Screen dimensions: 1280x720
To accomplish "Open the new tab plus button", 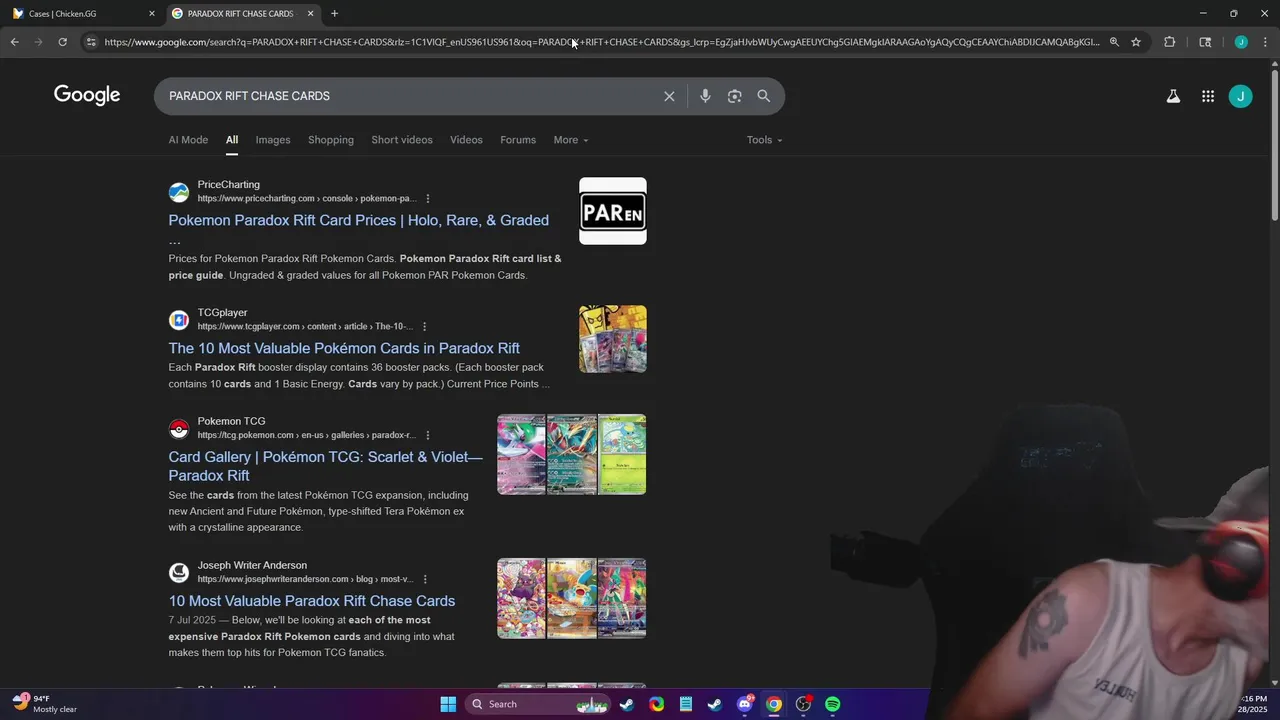I will coord(334,13).
